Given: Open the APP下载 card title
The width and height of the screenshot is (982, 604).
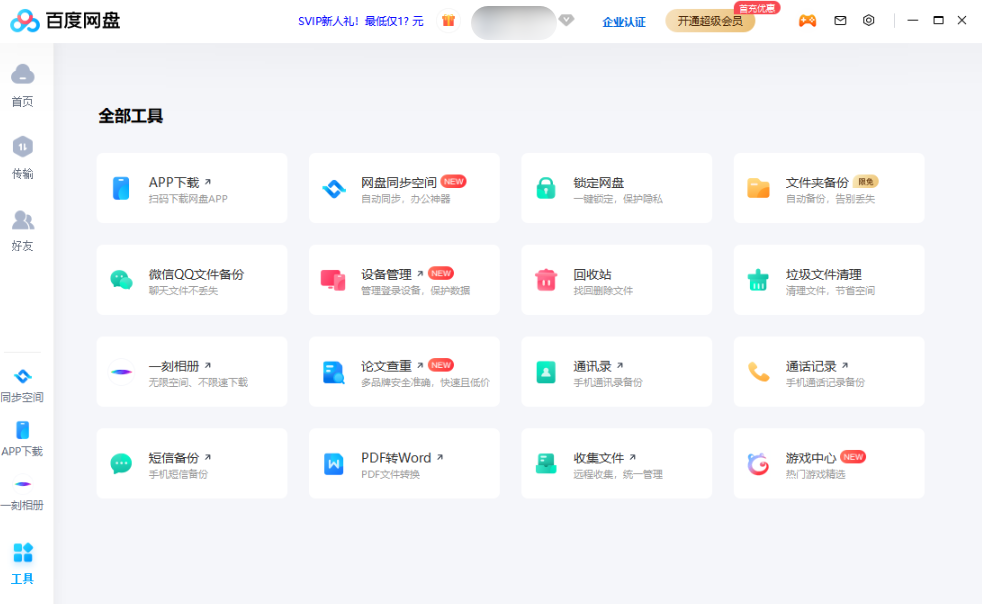Looking at the screenshot, I should 174,182.
